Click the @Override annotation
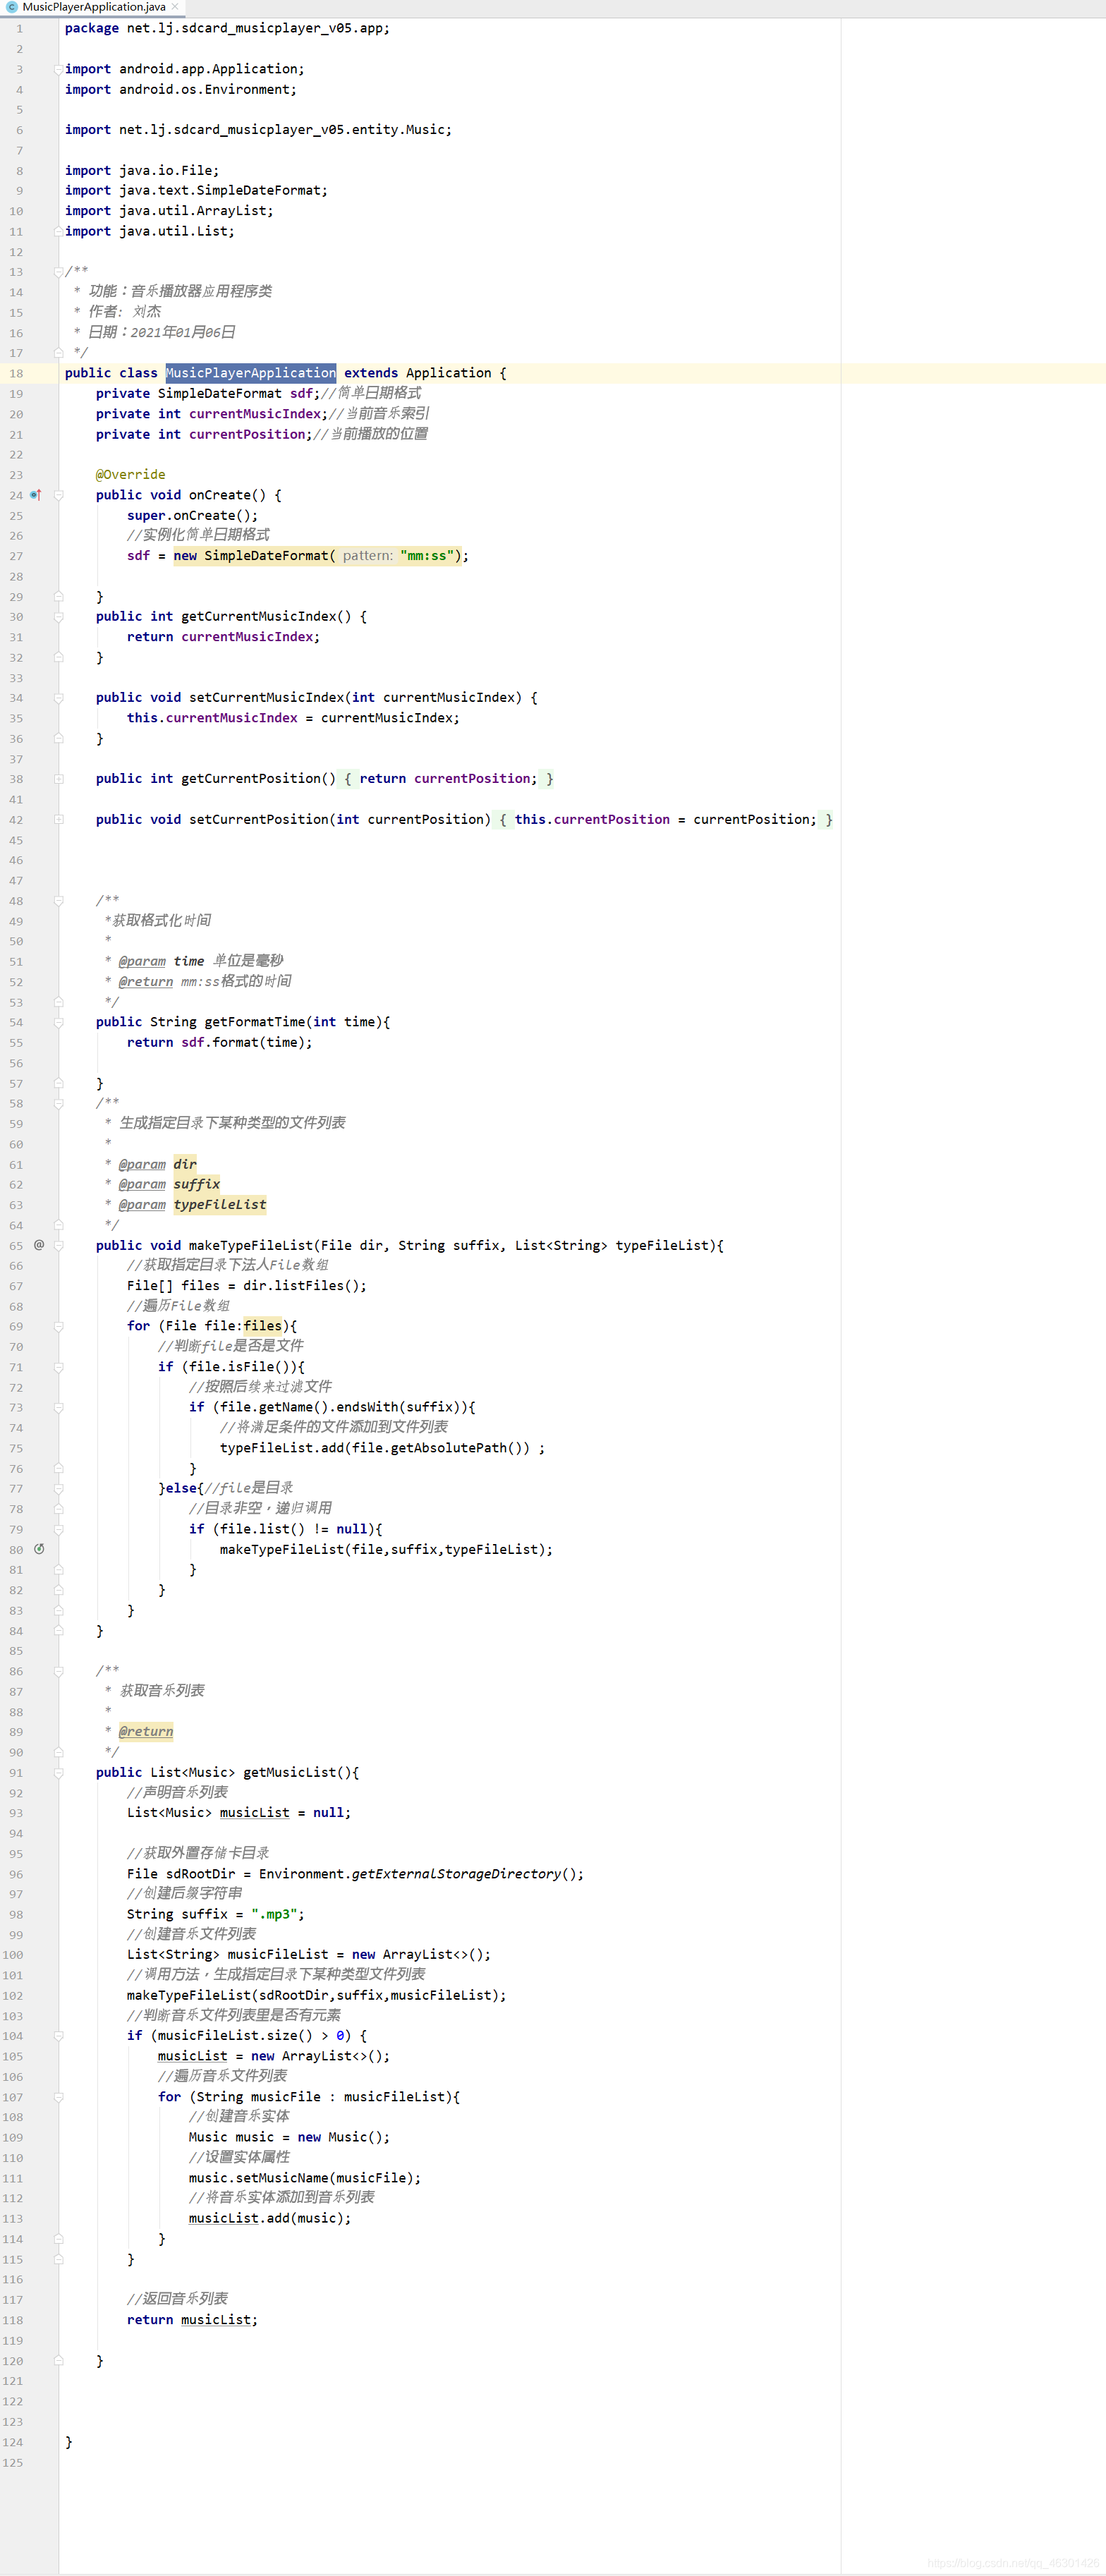 tap(130, 475)
